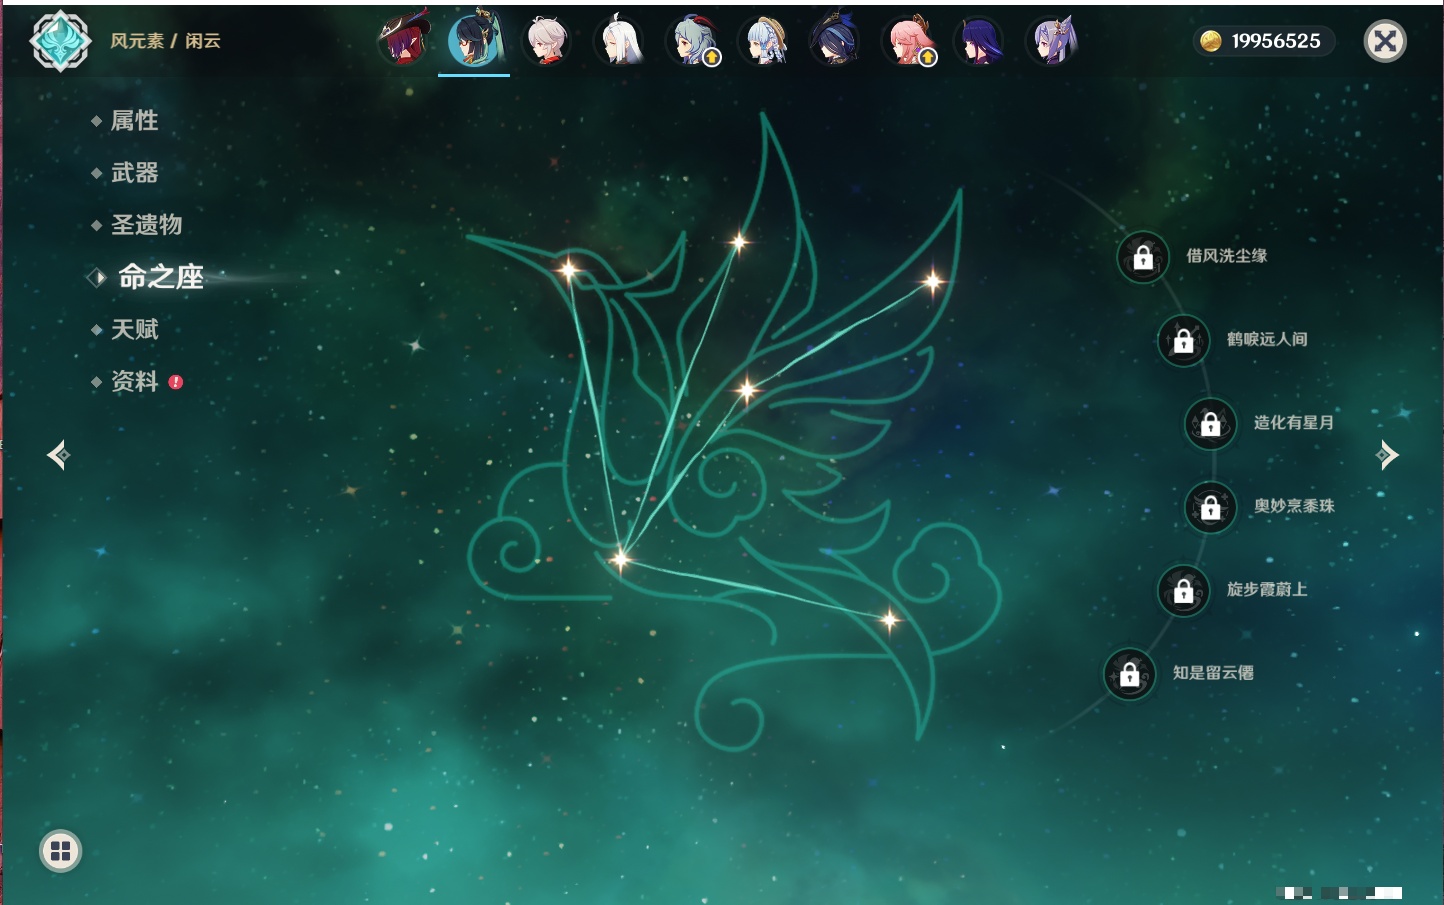Open the 属性 attributes section

pyautogui.click(x=134, y=121)
